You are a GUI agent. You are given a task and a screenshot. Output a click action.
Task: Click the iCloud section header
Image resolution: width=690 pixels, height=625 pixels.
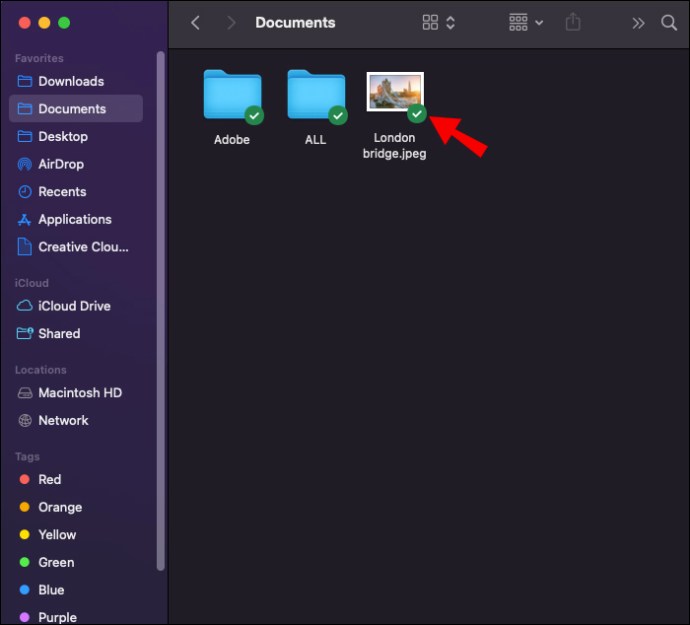pos(32,283)
